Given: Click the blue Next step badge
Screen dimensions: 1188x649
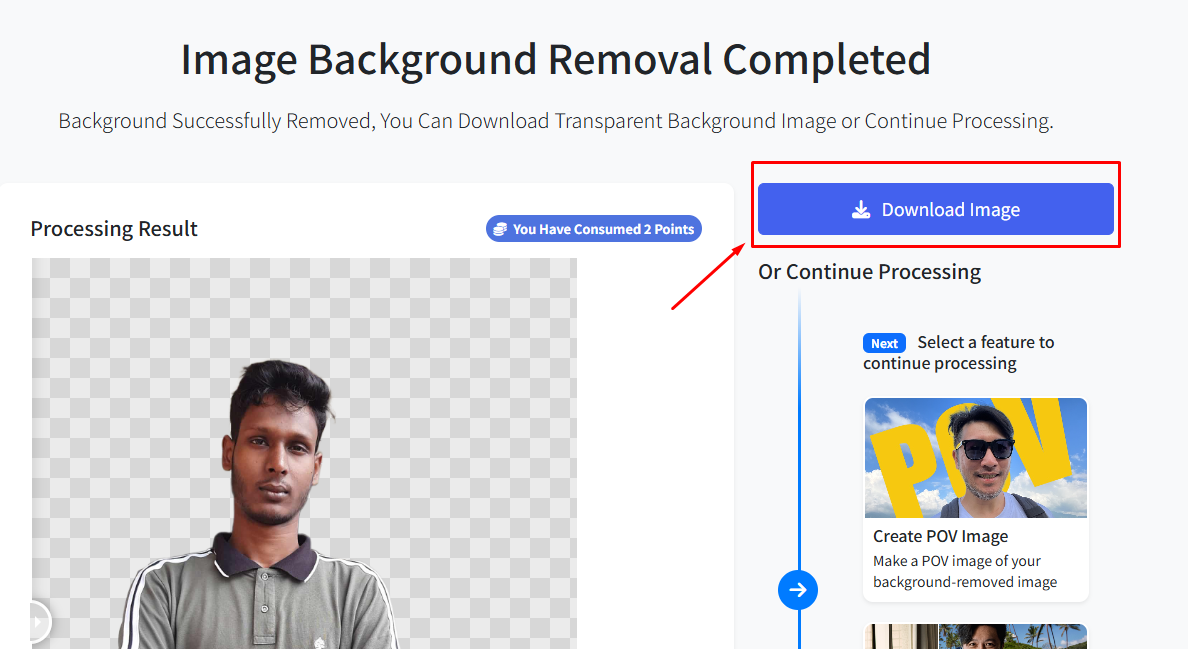Looking at the screenshot, I should [884, 343].
